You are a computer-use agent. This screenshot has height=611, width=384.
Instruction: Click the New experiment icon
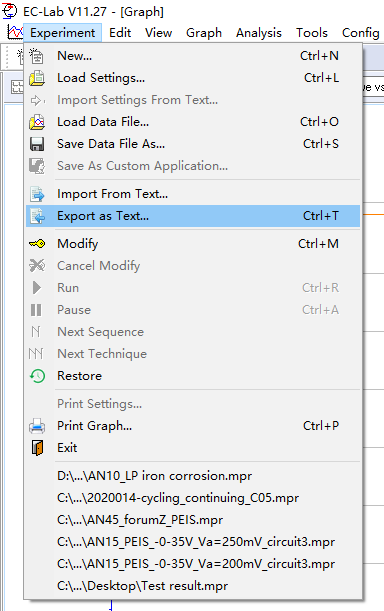click(x=37, y=56)
